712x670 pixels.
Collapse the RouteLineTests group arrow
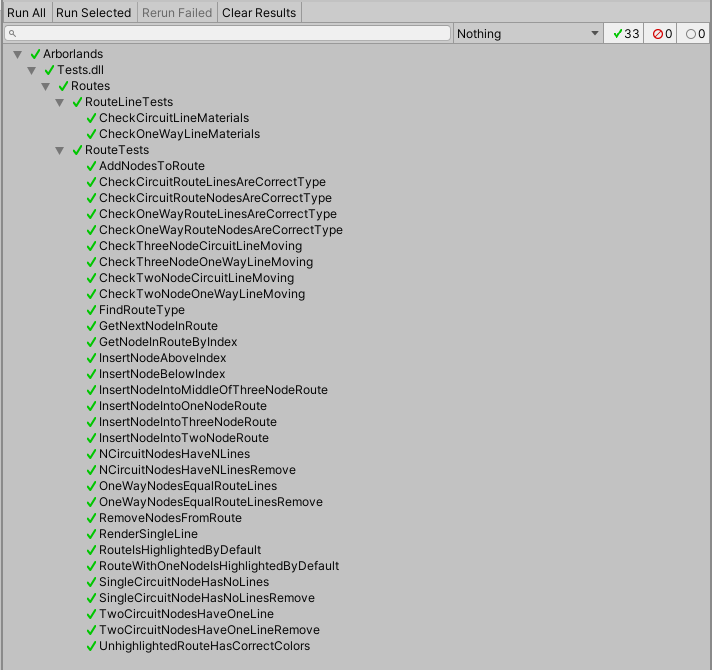tap(61, 102)
